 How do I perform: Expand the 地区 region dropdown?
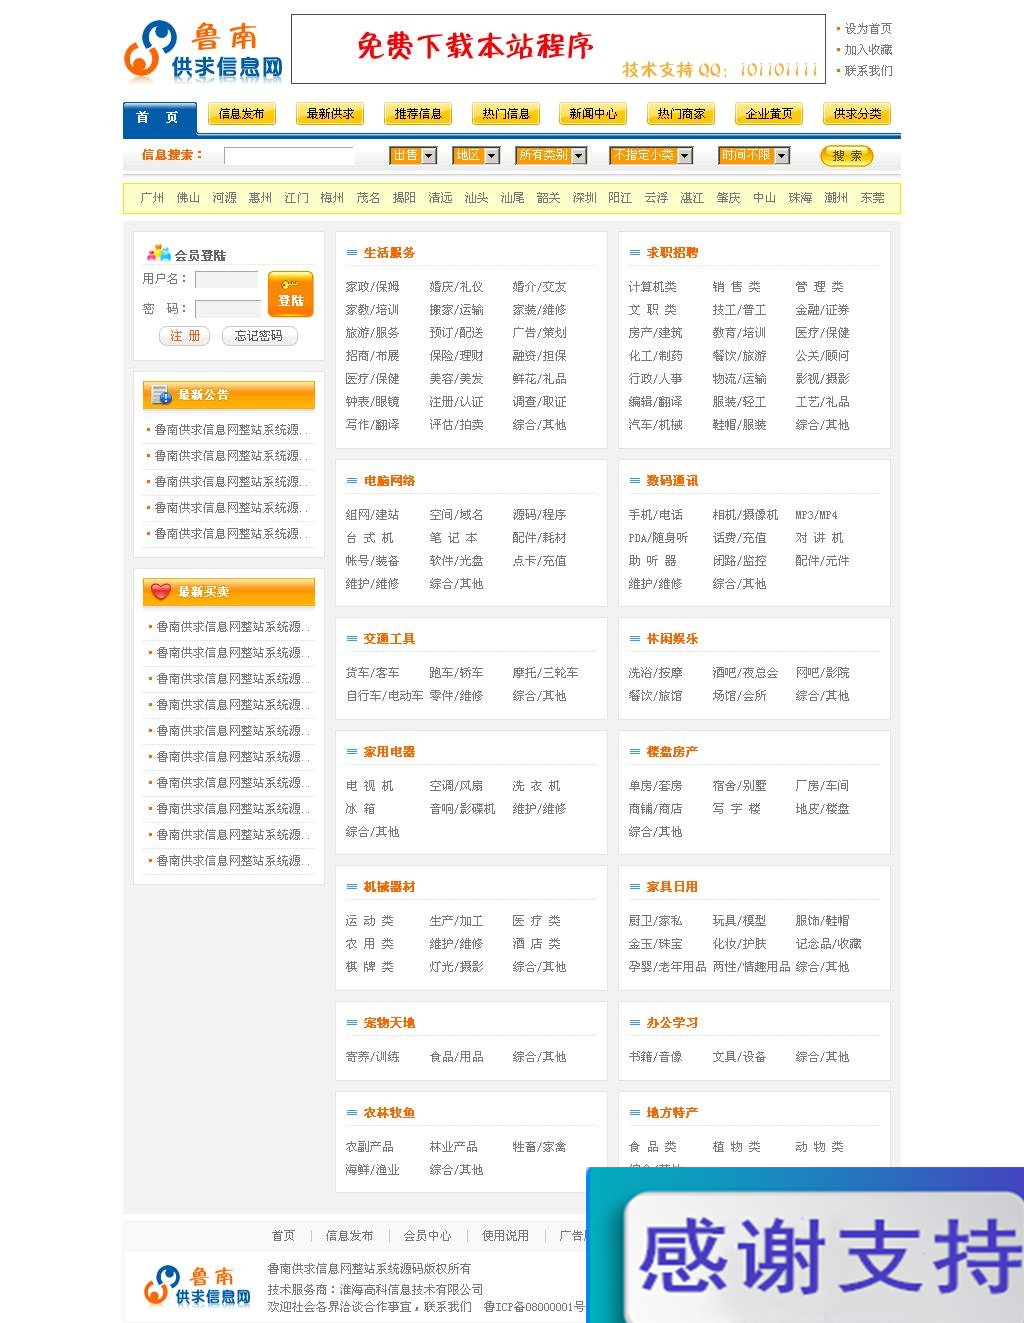(476, 155)
